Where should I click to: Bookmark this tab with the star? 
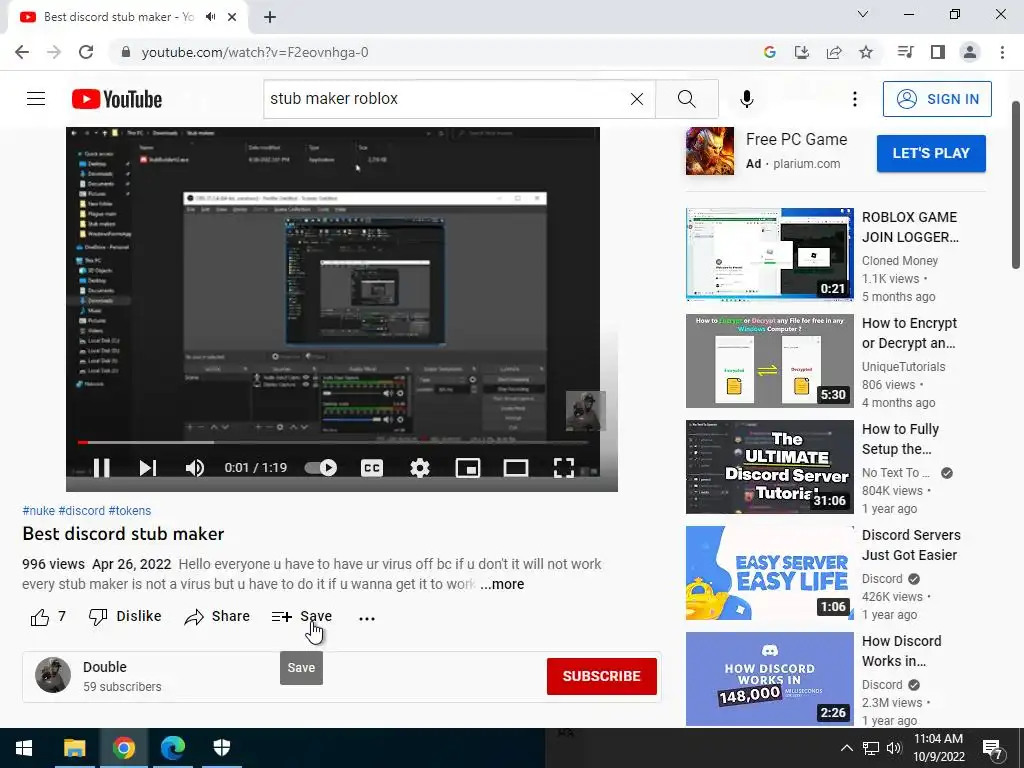[x=866, y=52]
